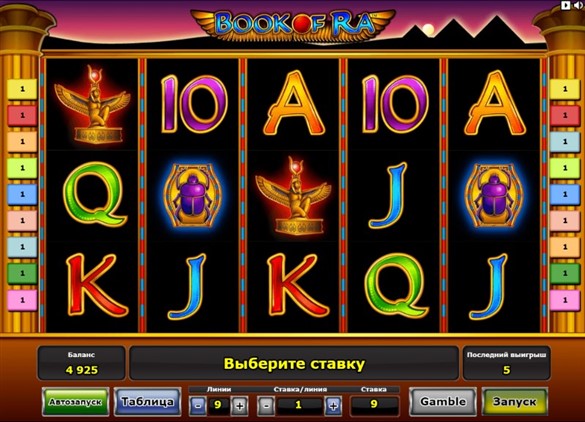The image size is (585, 422).
Task: Click the green Q symbol on reel one
Action: click(x=94, y=195)
